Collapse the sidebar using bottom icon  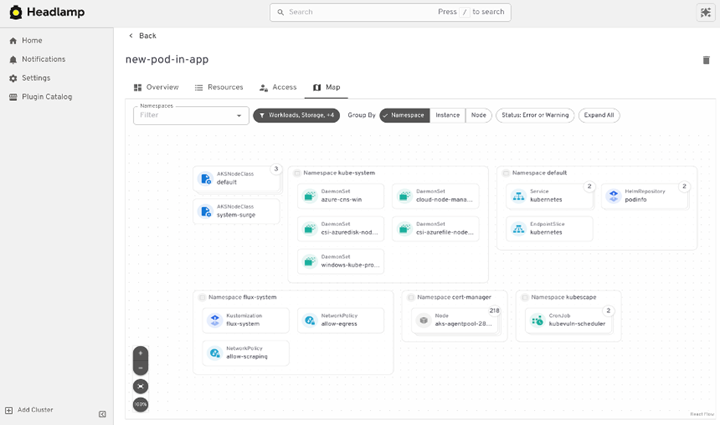pos(102,414)
